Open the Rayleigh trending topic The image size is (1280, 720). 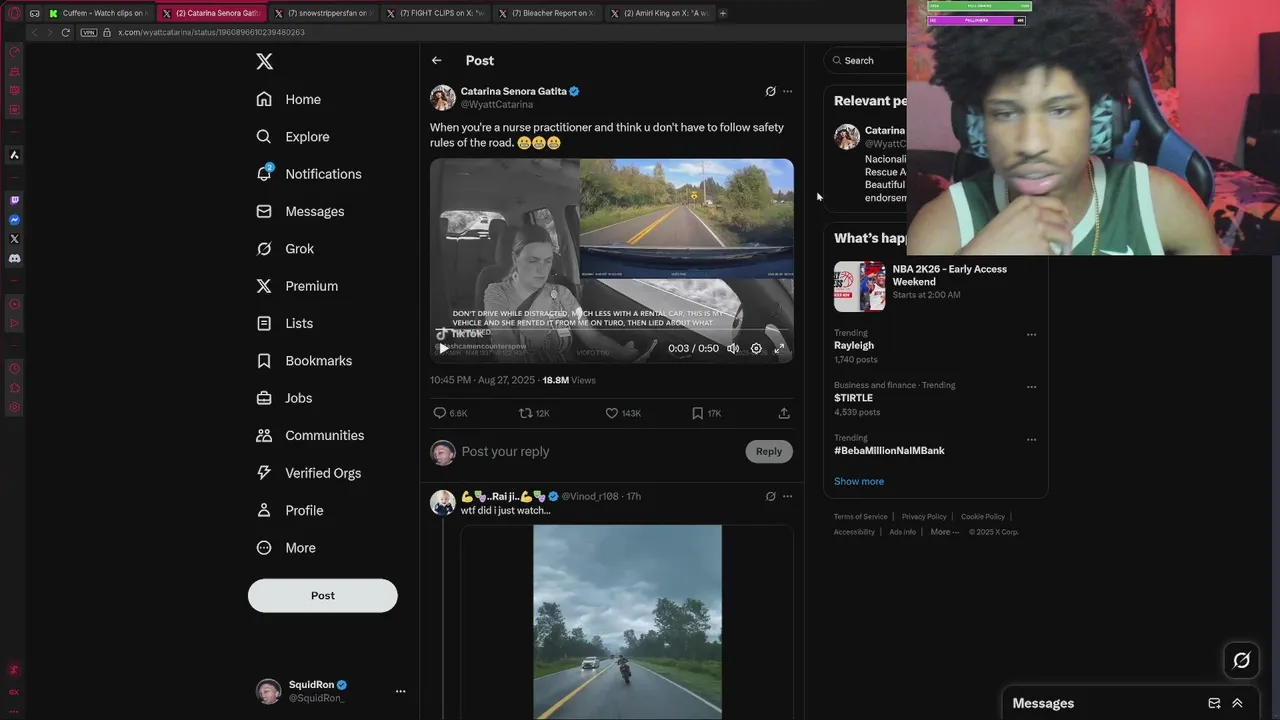[854, 346]
